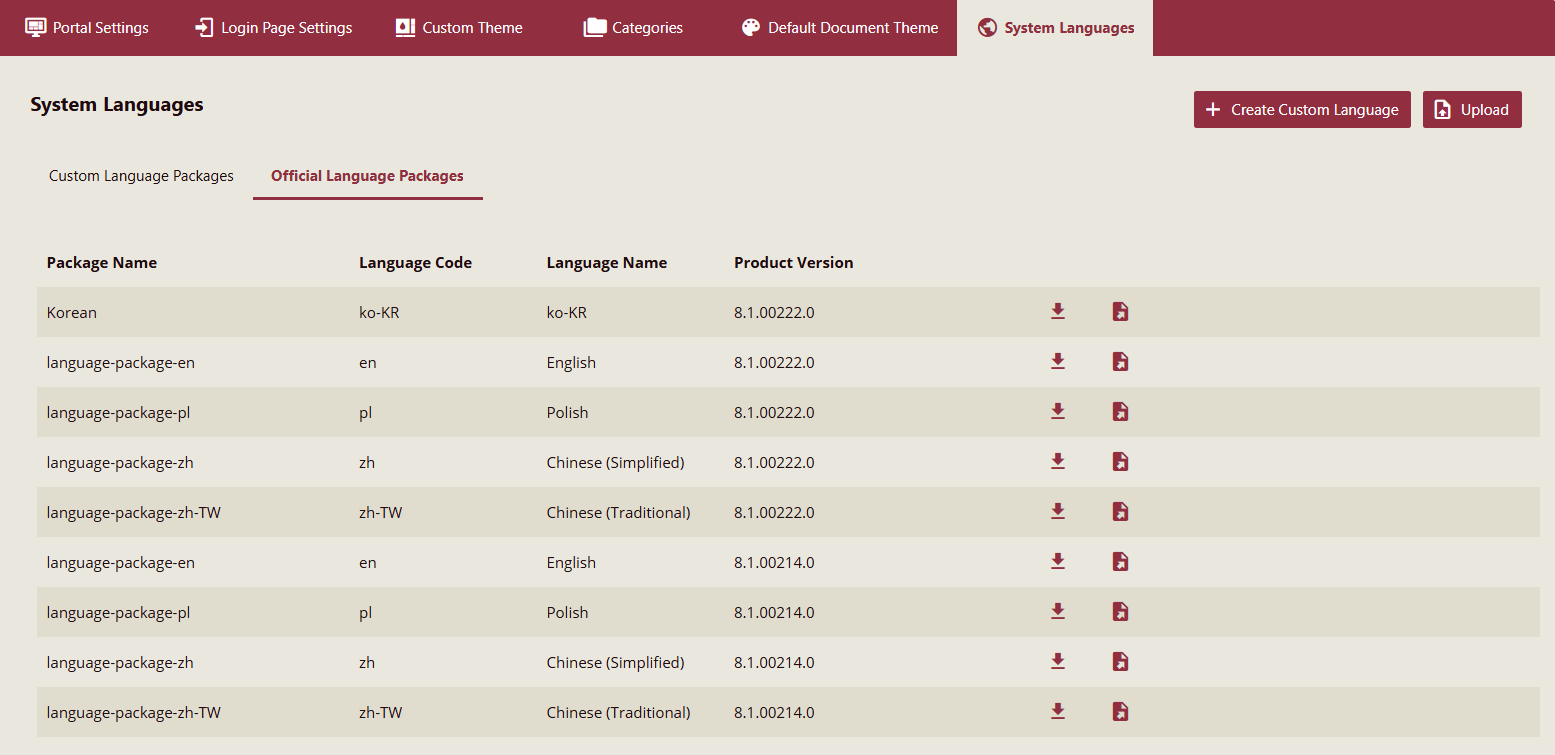The image size is (1555, 755).
Task: Download language-package-pl version 8.1.00214.0
Action: click(1058, 611)
